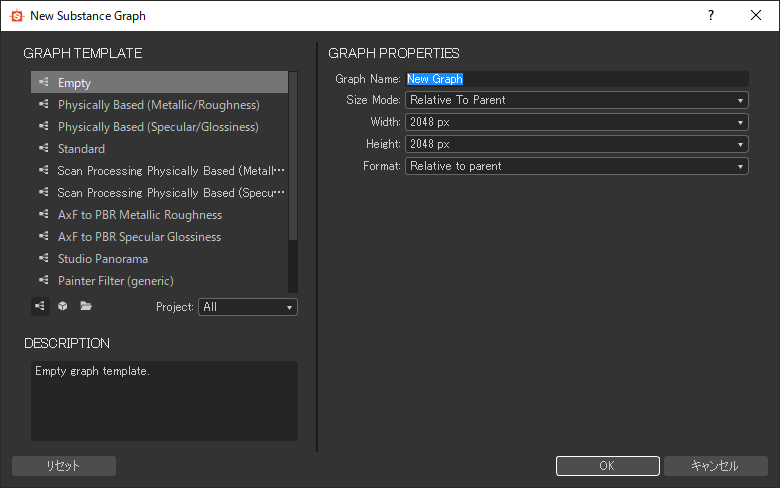Click the OK button
The image size is (780, 488).
(607, 466)
